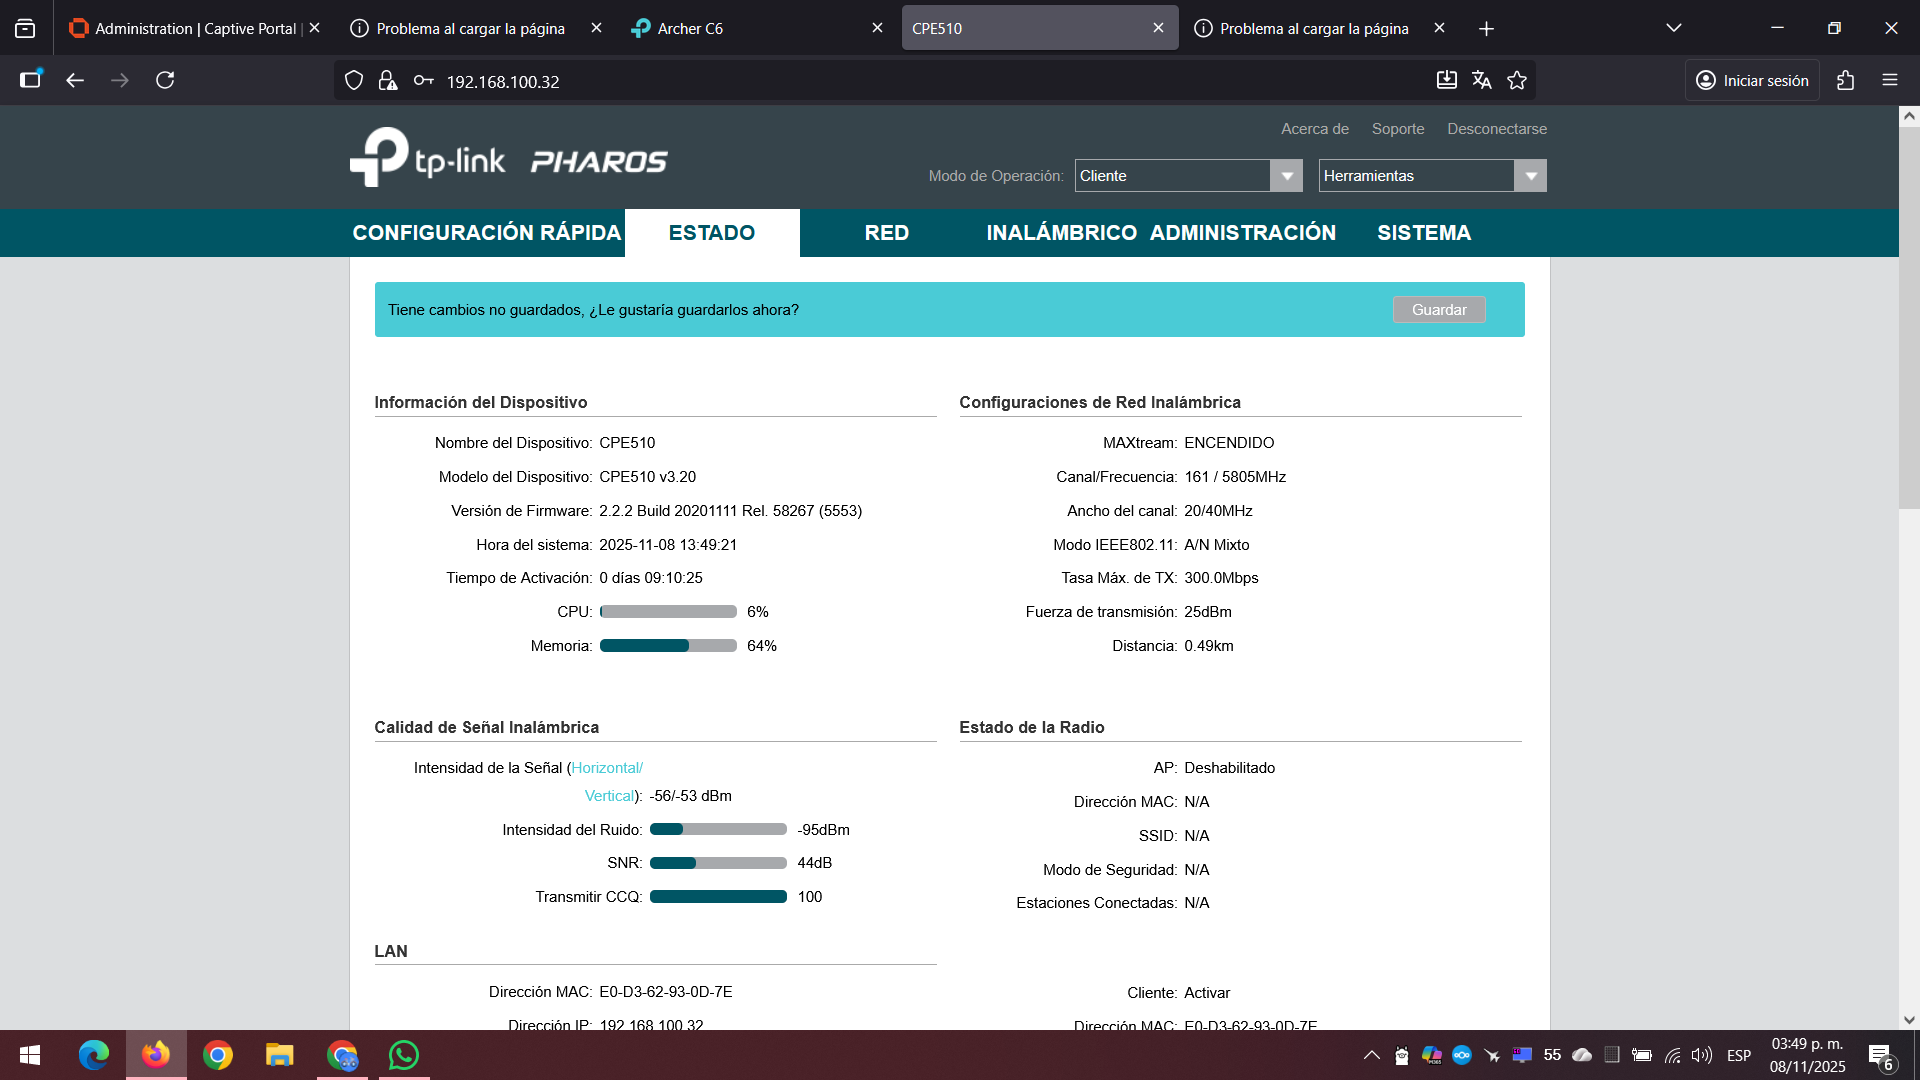The image size is (1920, 1080).
Task: Click the TP-Link Pharos logo
Action: 509,157
